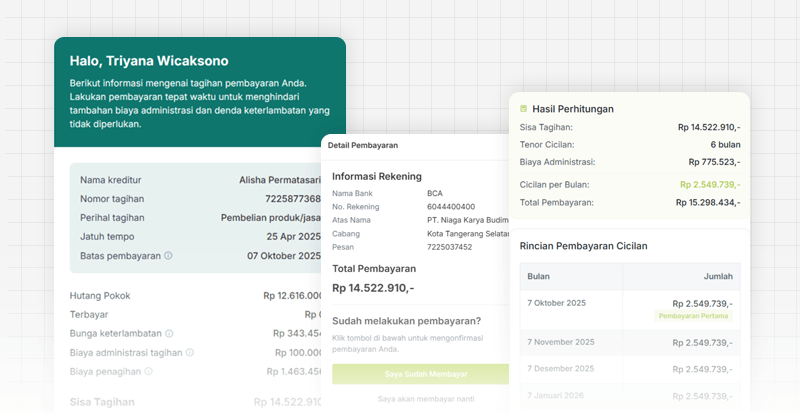Click the Hasil Perhitungan calculator icon
Viewport: 800px width, 413px height.
[525, 108]
